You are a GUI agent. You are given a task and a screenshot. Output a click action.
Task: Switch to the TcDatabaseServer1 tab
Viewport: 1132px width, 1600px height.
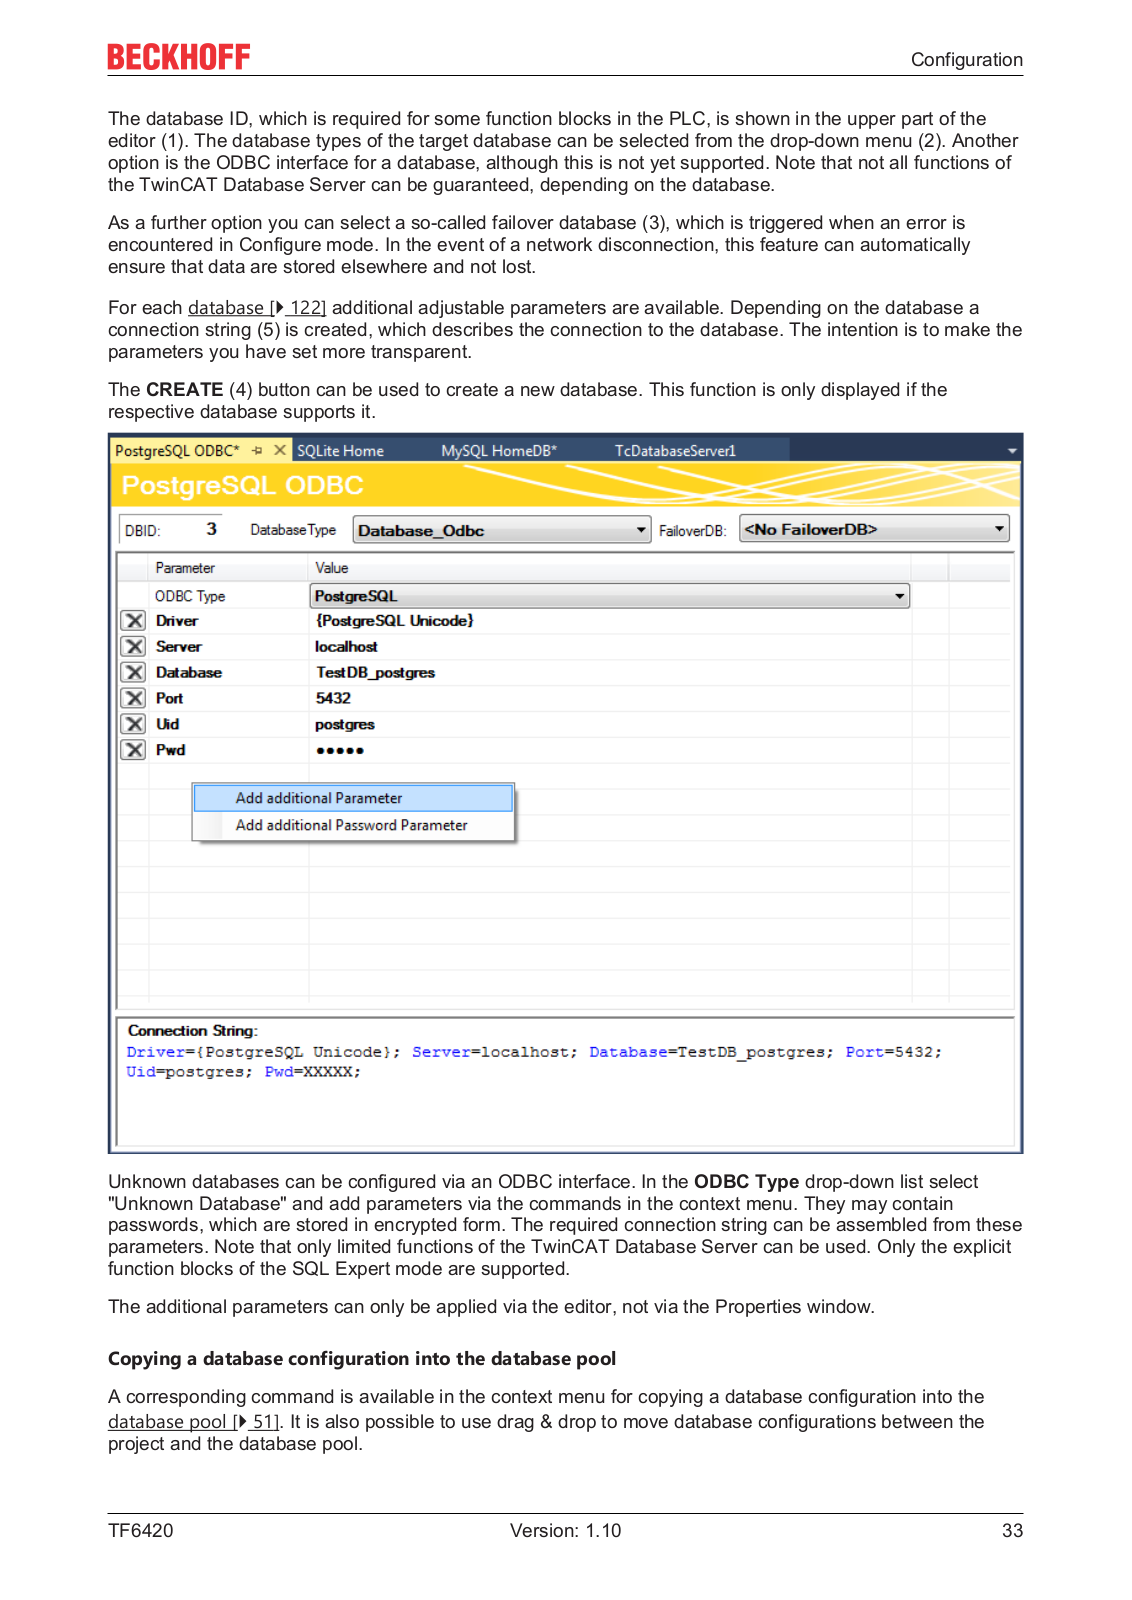(x=675, y=451)
